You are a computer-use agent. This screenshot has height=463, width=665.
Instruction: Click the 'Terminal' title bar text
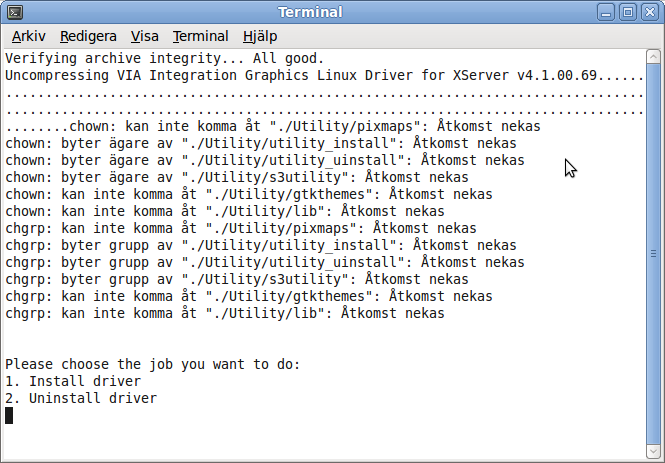tap(310, 12)
